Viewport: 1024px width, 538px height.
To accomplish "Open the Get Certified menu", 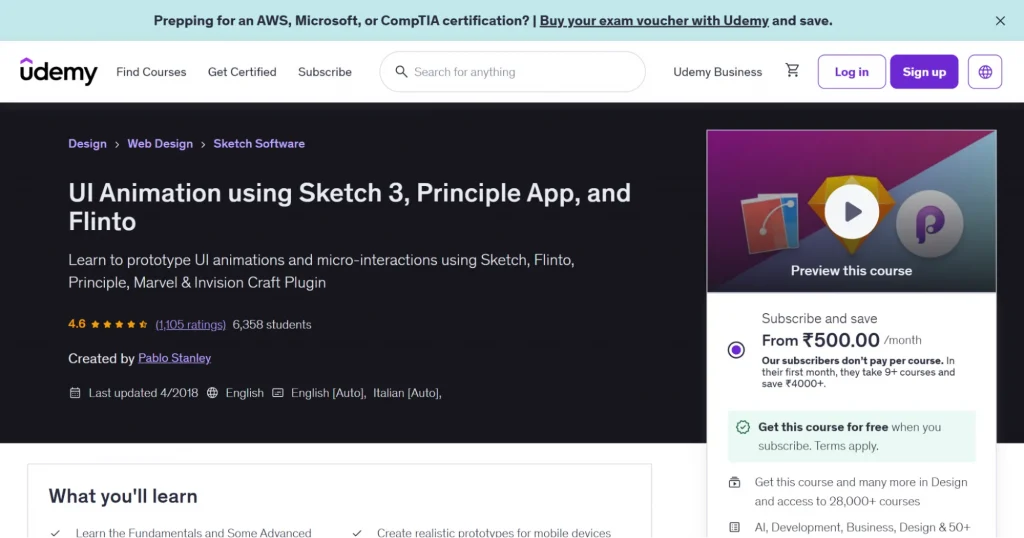I will click(242, 72).
